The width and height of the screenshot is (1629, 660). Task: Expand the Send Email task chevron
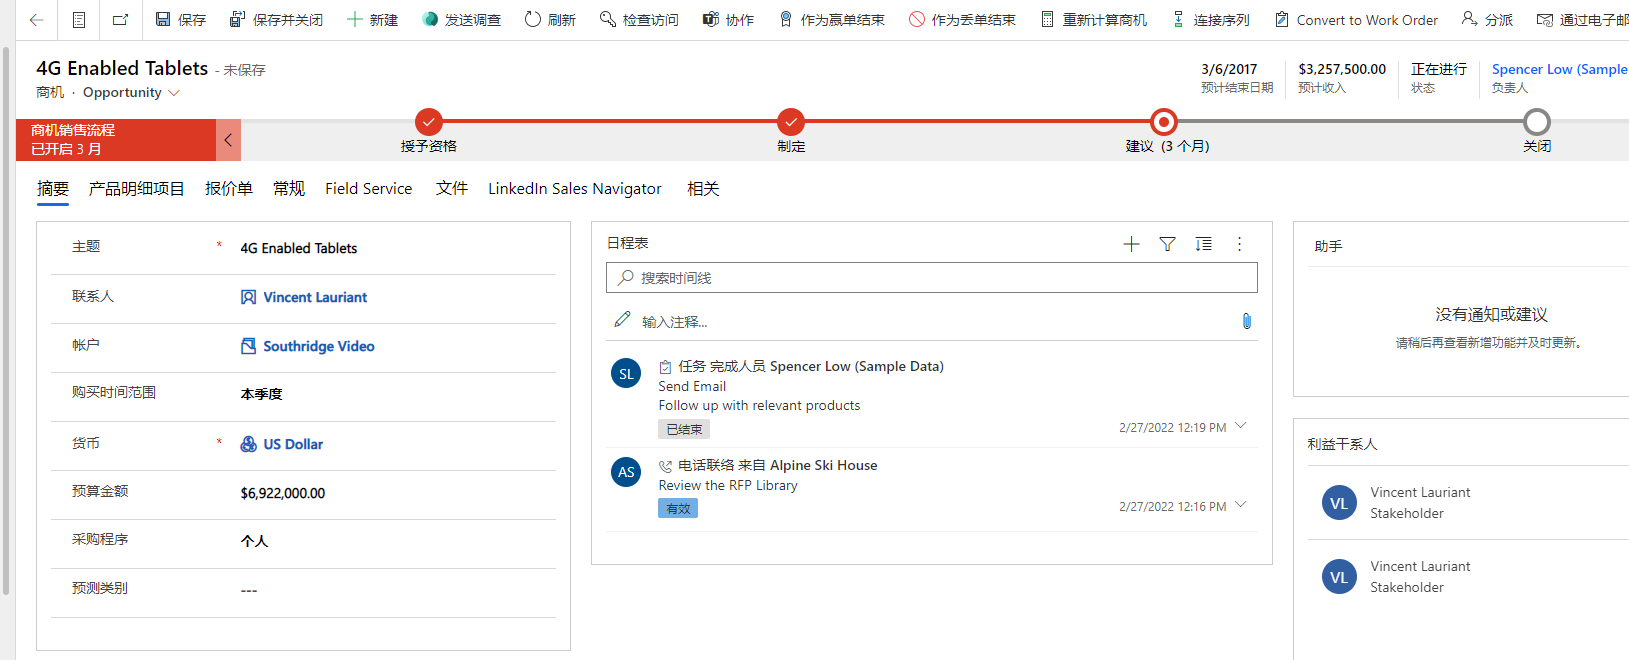[x=1241, y=426]
